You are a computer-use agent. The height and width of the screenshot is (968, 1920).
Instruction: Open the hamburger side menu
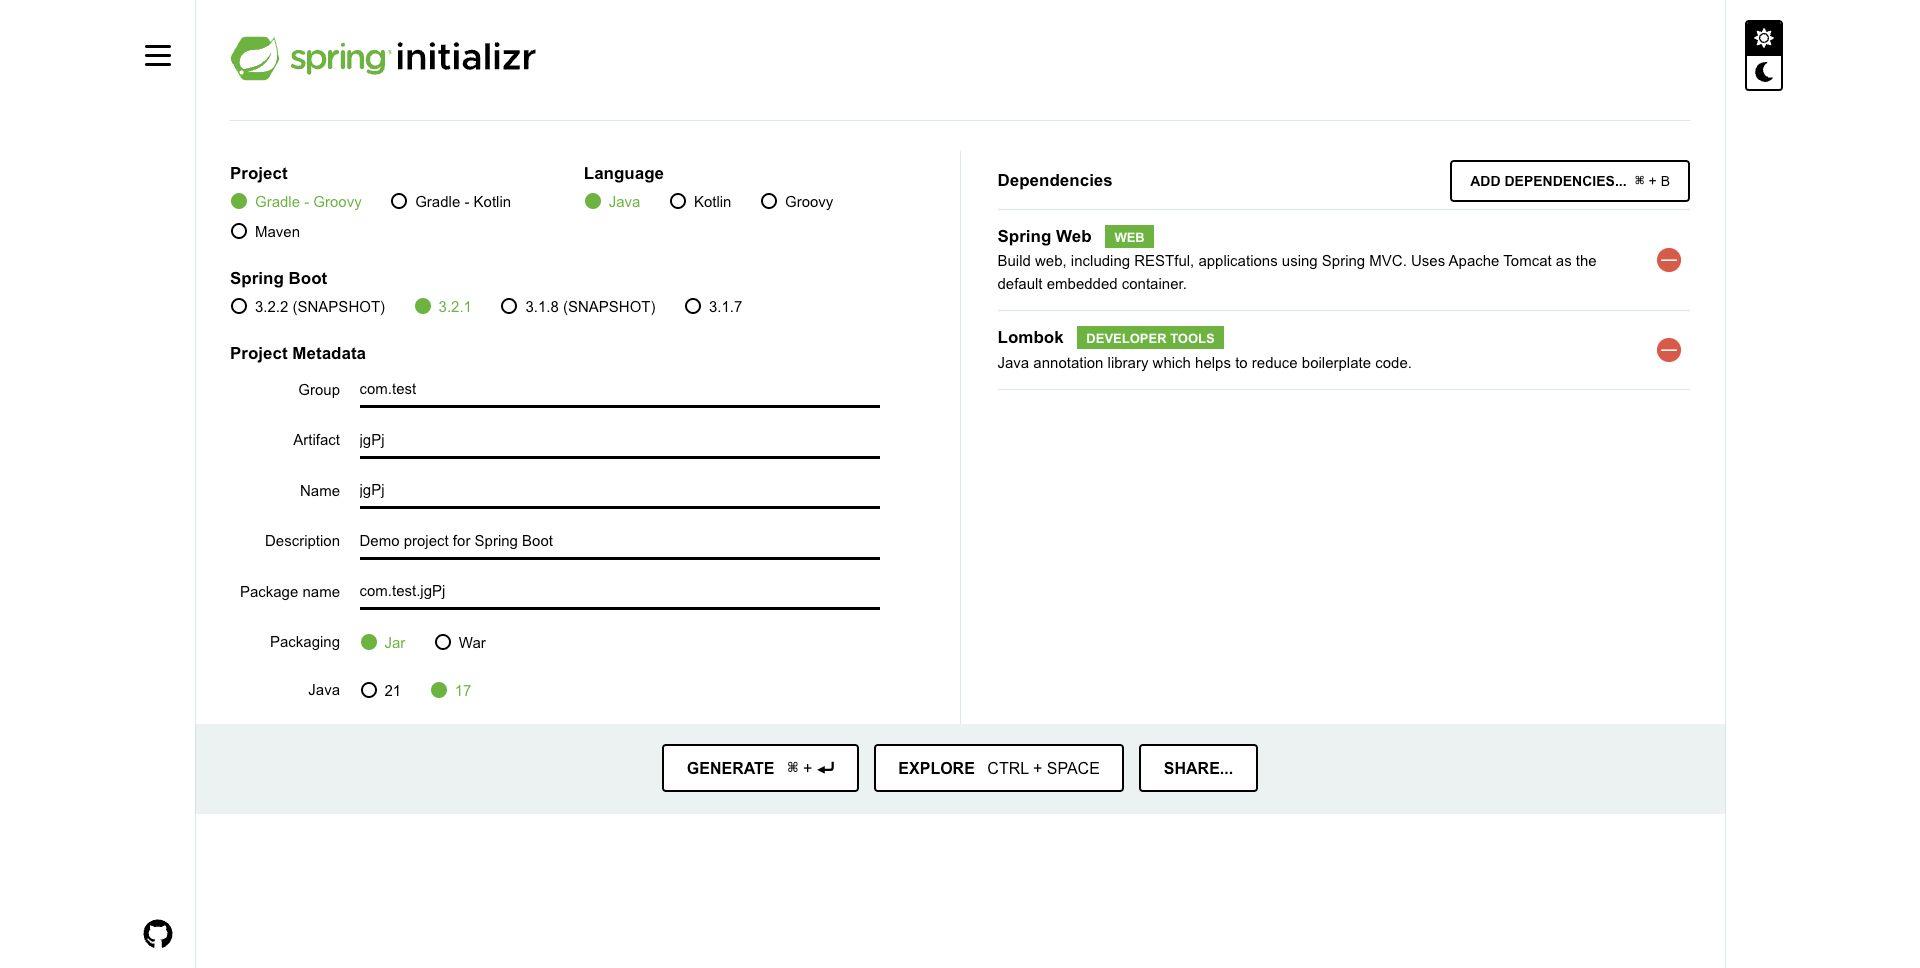pyautogui.click(x=158, y=56)
